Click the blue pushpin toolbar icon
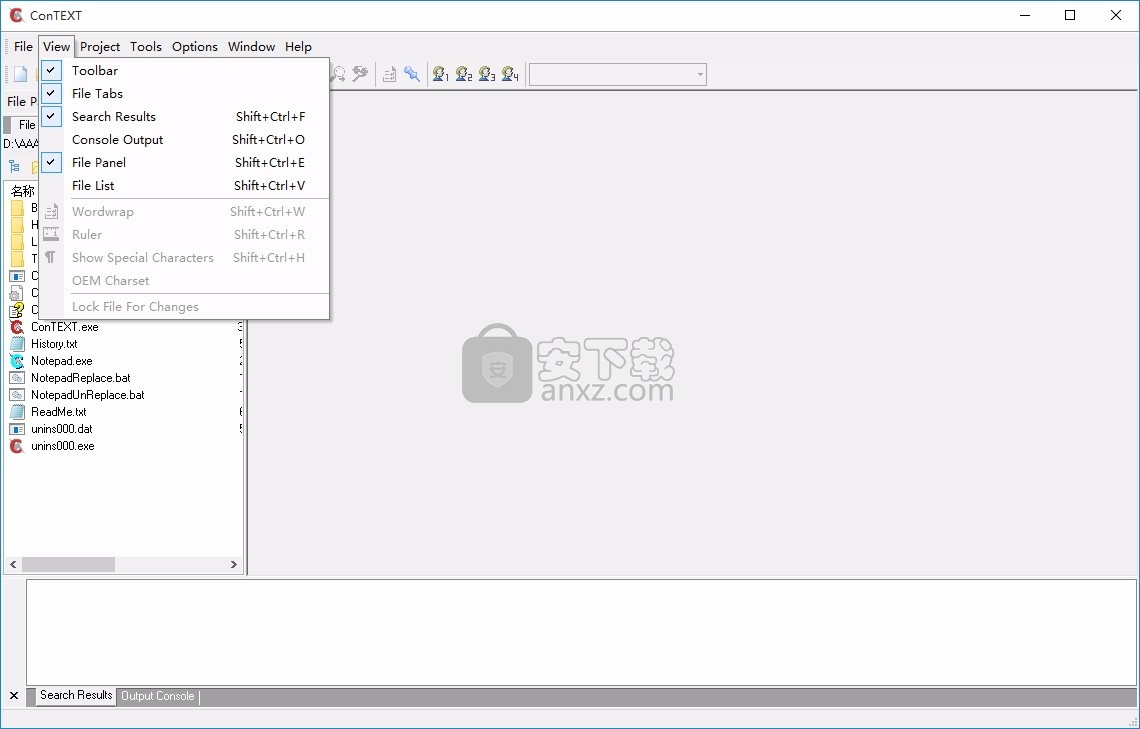This screenshot has height=729, width=1140. point(412,74)
